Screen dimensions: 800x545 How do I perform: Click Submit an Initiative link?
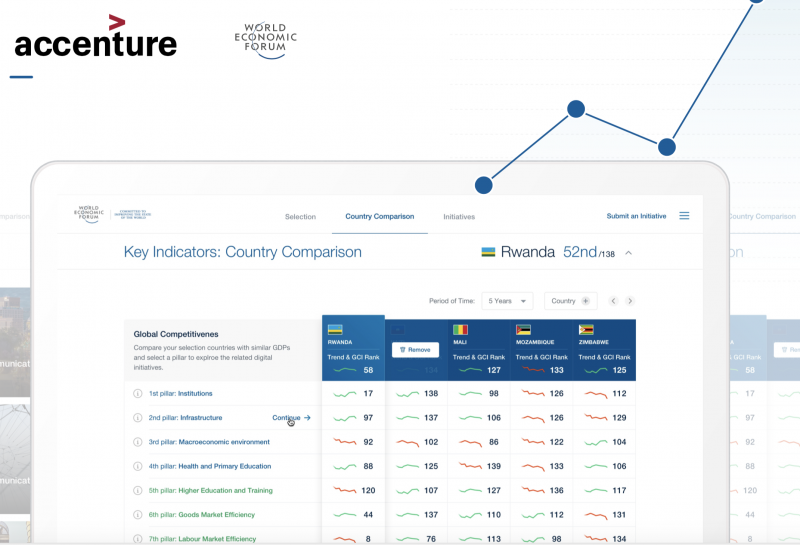click(636, 216)
